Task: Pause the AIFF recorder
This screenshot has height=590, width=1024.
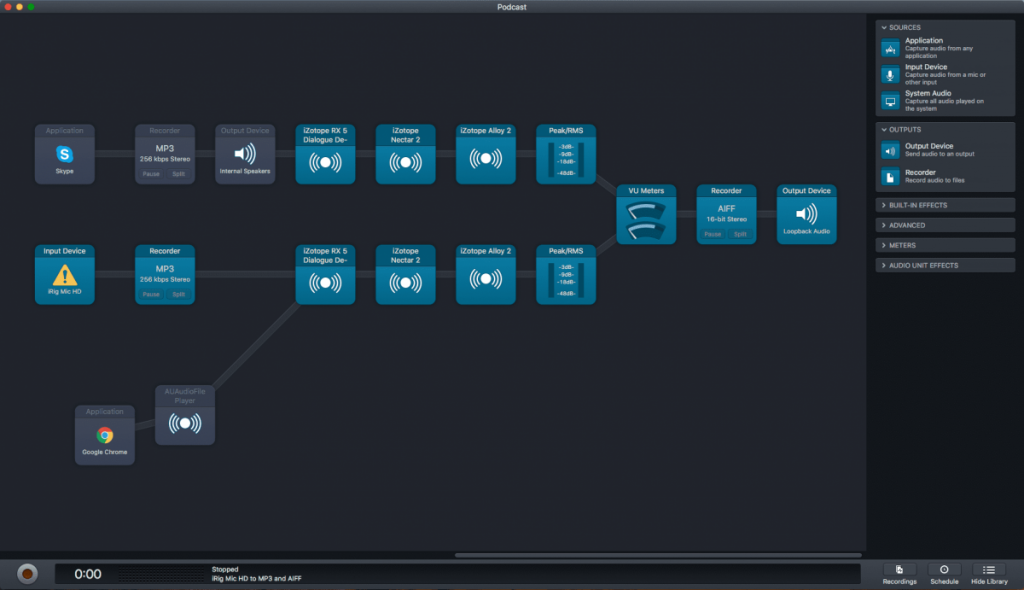Action: (712, 233)
